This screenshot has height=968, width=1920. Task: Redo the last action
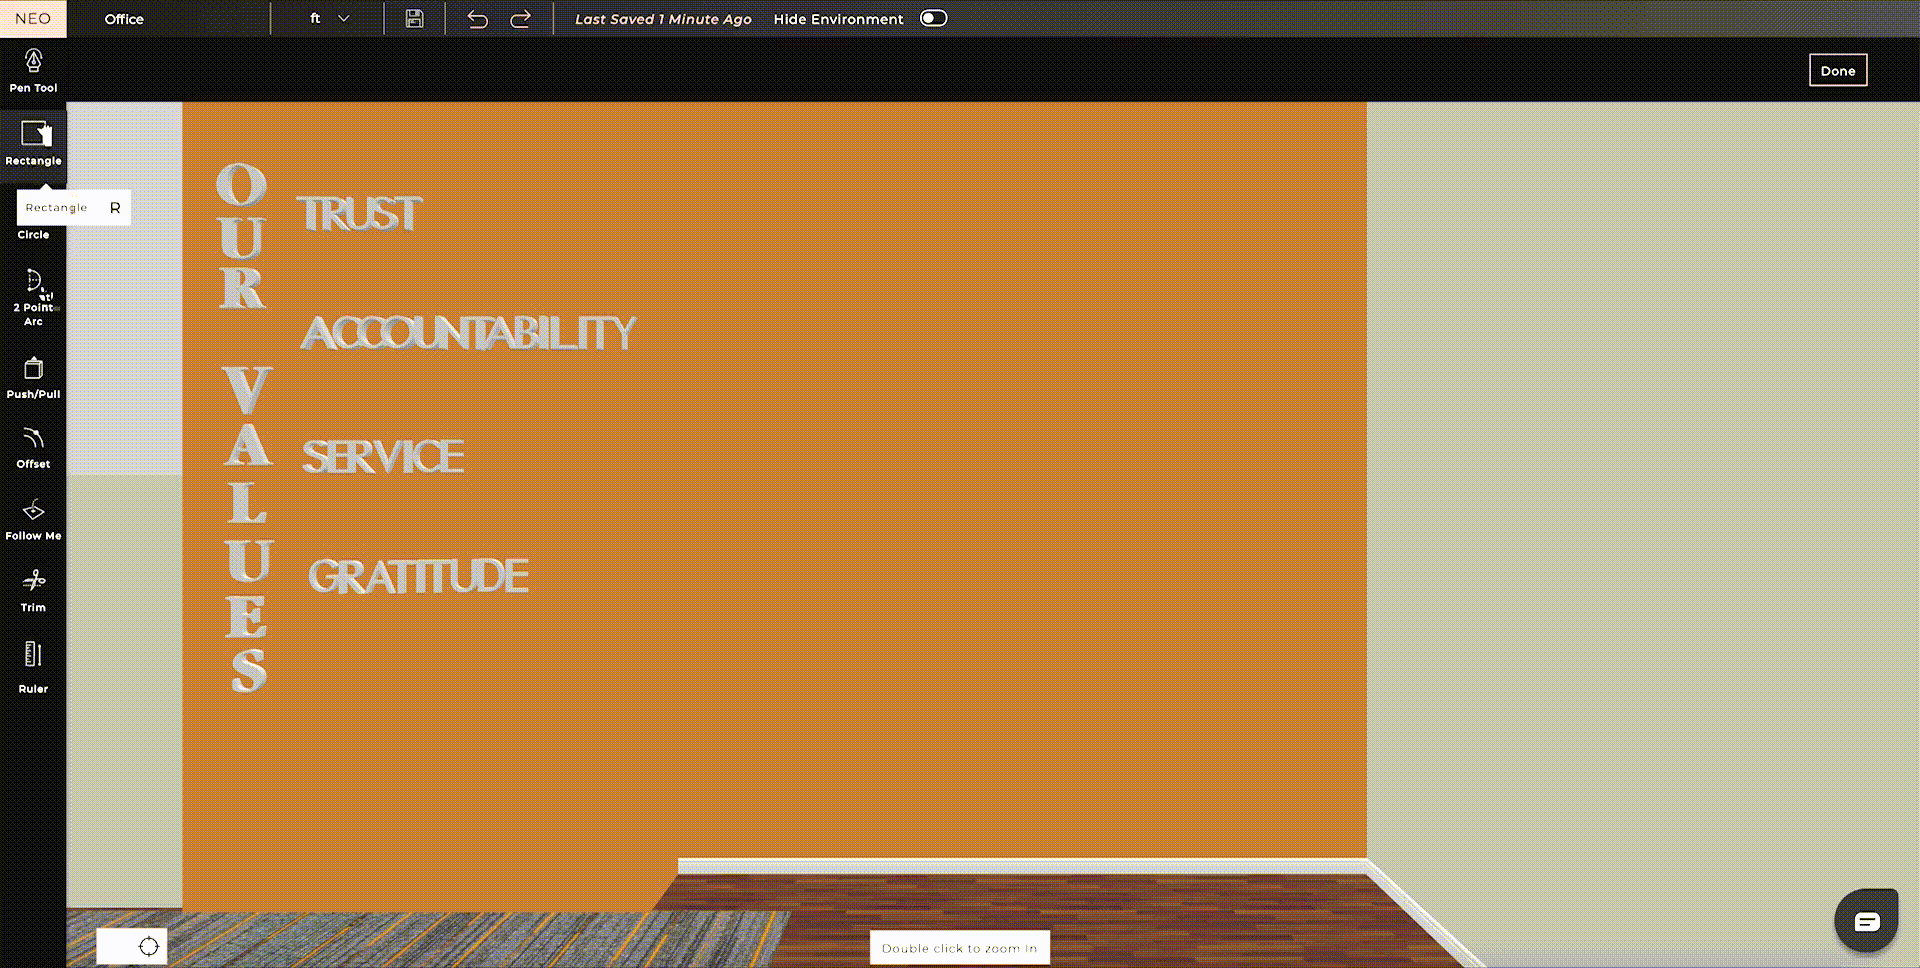(x=520, y=19)
